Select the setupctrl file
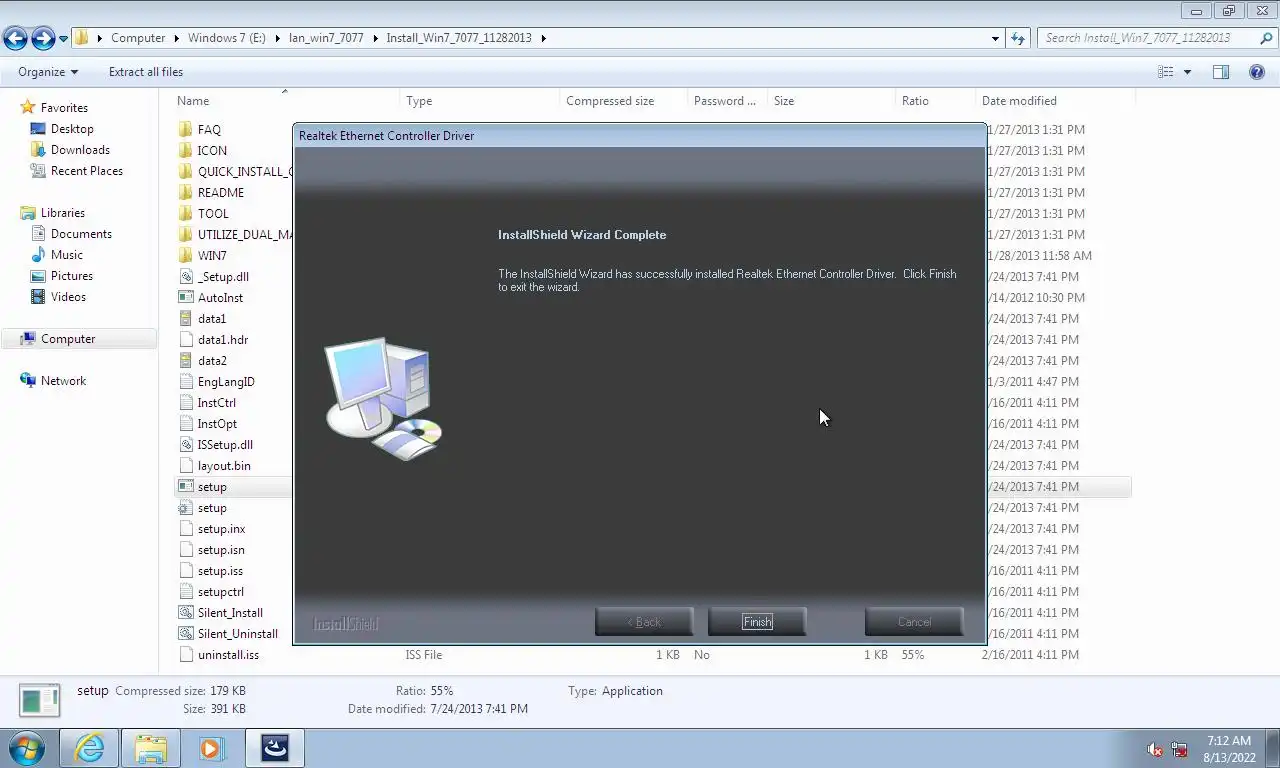Screen dimensions: 1280x768 (221, 592)
